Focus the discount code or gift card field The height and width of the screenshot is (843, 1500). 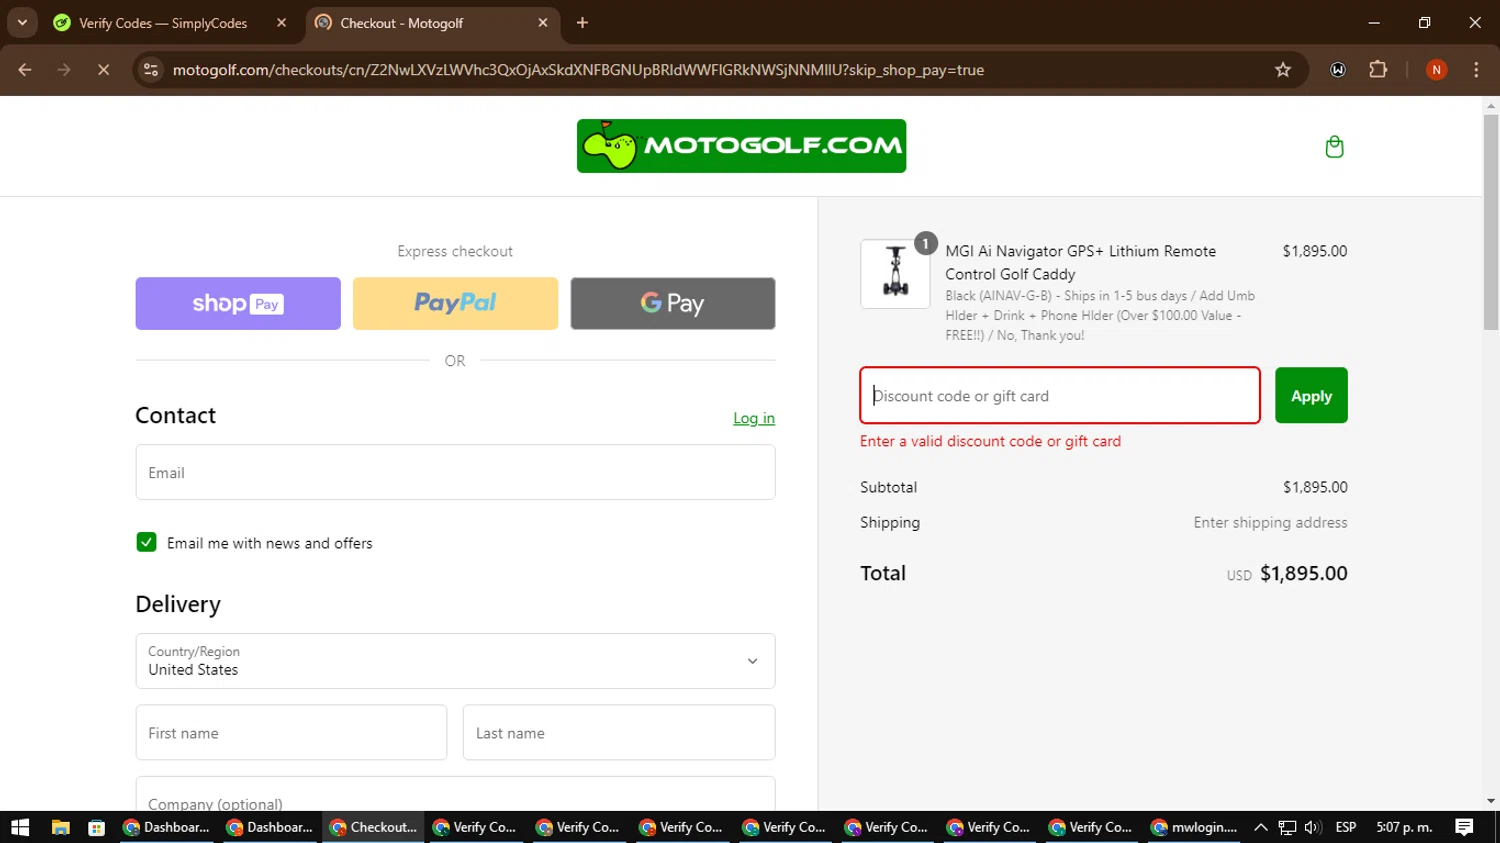[x=1060, y=395]
